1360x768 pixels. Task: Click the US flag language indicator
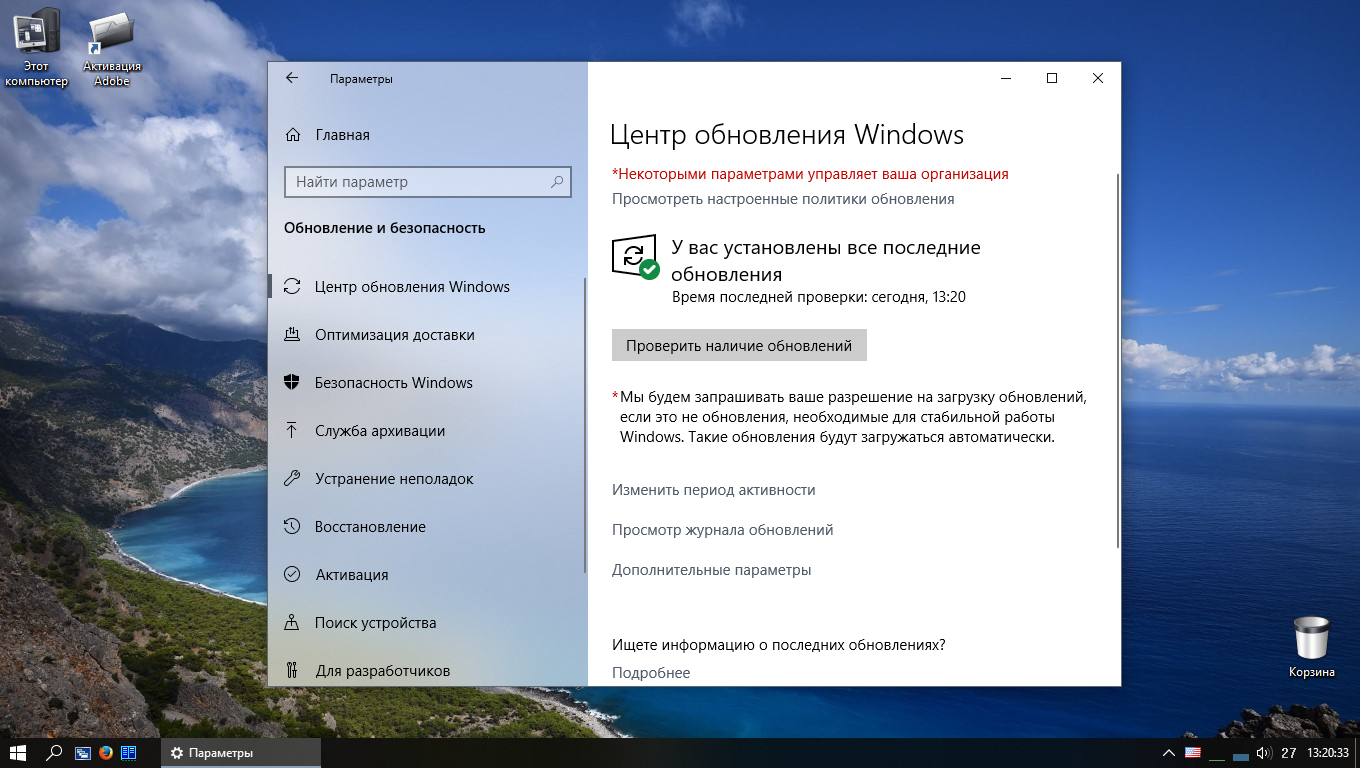click(1192, 753)
